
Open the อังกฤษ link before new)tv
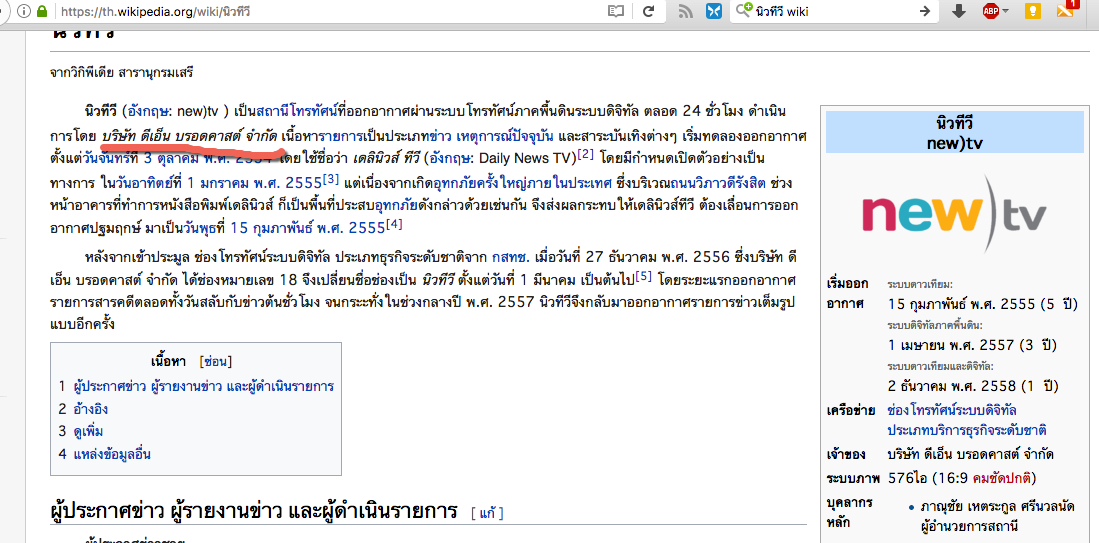click(146, 111)
